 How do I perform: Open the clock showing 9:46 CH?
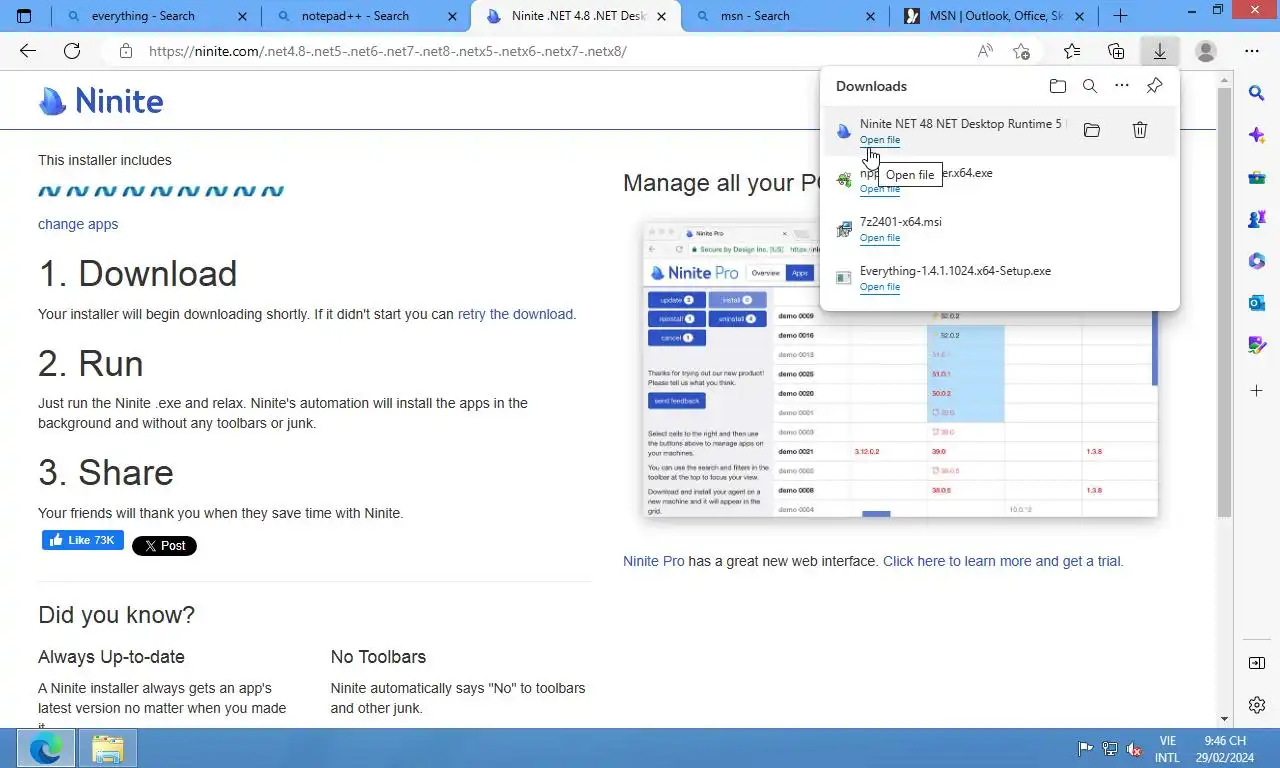(1225, 749)
